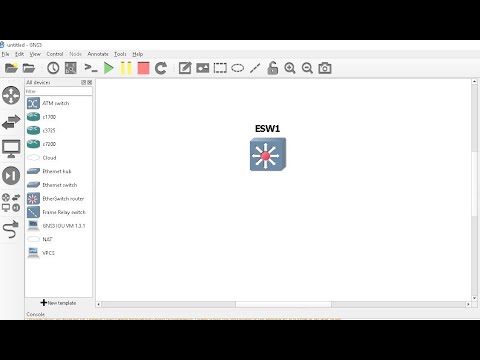Click the device Filter input field
This screenshot has height=360, width=480.
(x=59, y=91)
